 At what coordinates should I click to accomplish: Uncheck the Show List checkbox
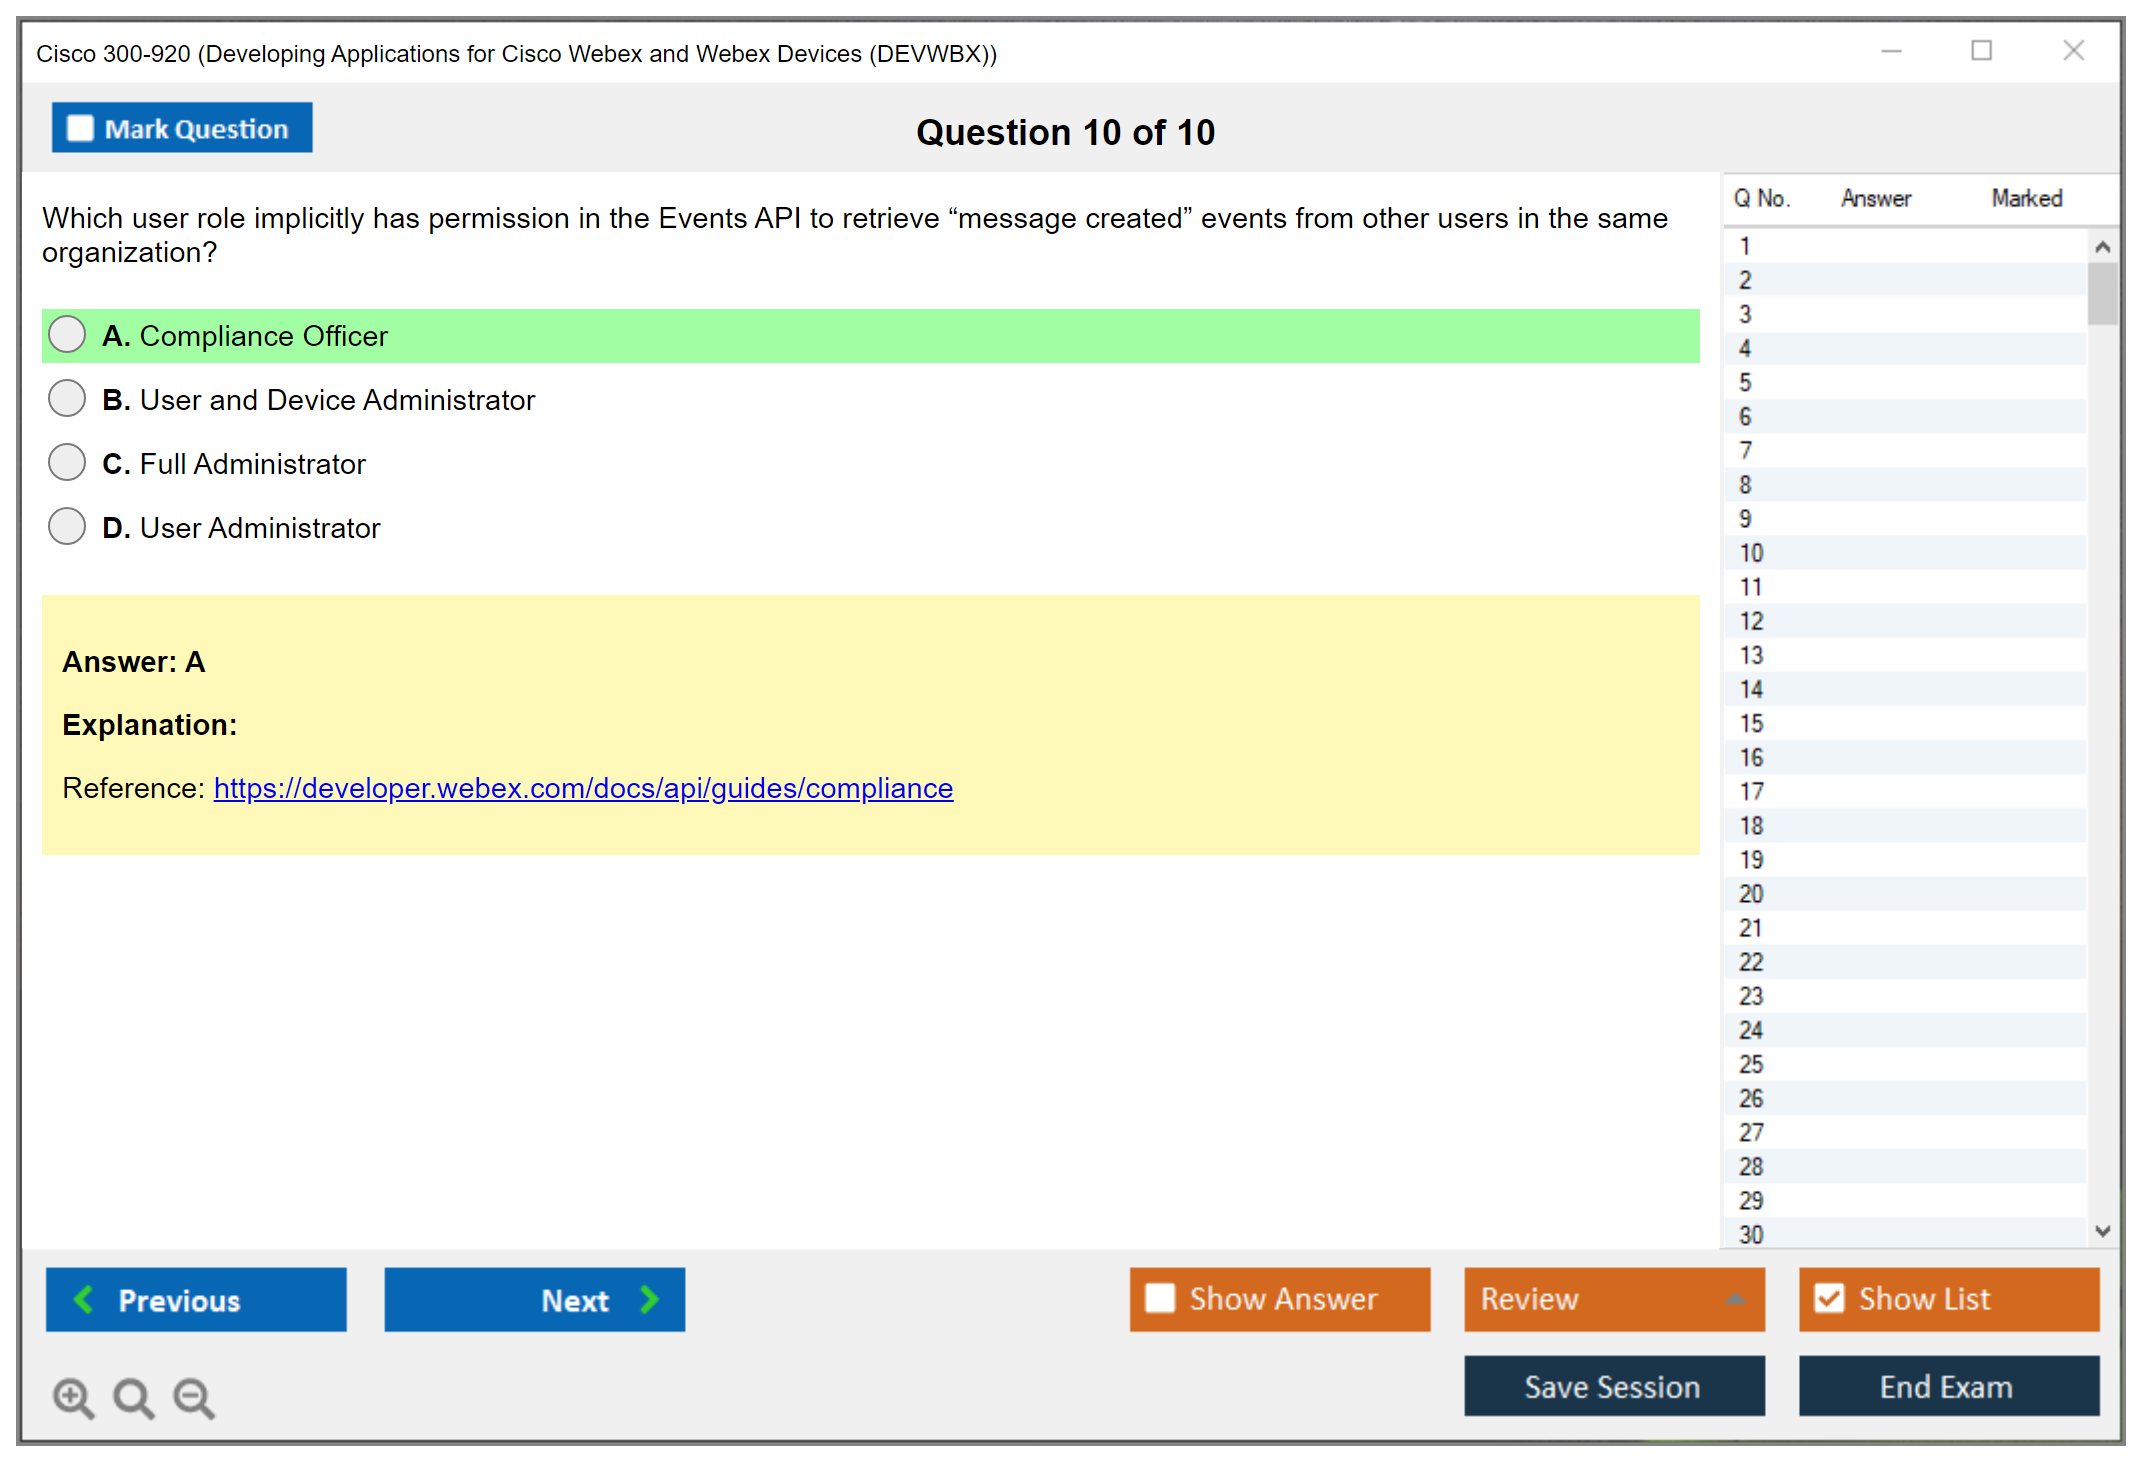(x=1829, y=1298)
